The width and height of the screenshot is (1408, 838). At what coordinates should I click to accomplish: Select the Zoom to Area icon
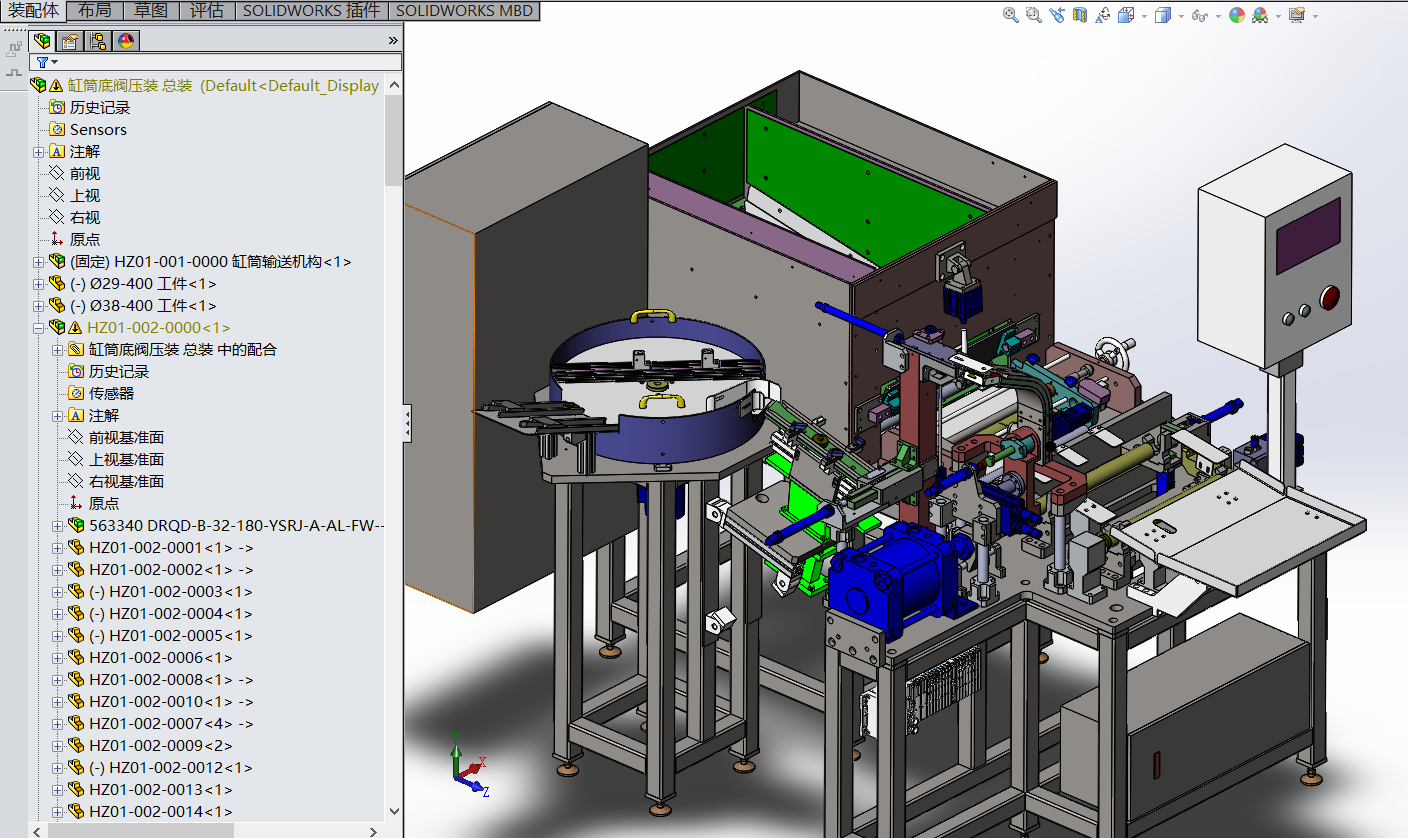tap(1034, 15)
